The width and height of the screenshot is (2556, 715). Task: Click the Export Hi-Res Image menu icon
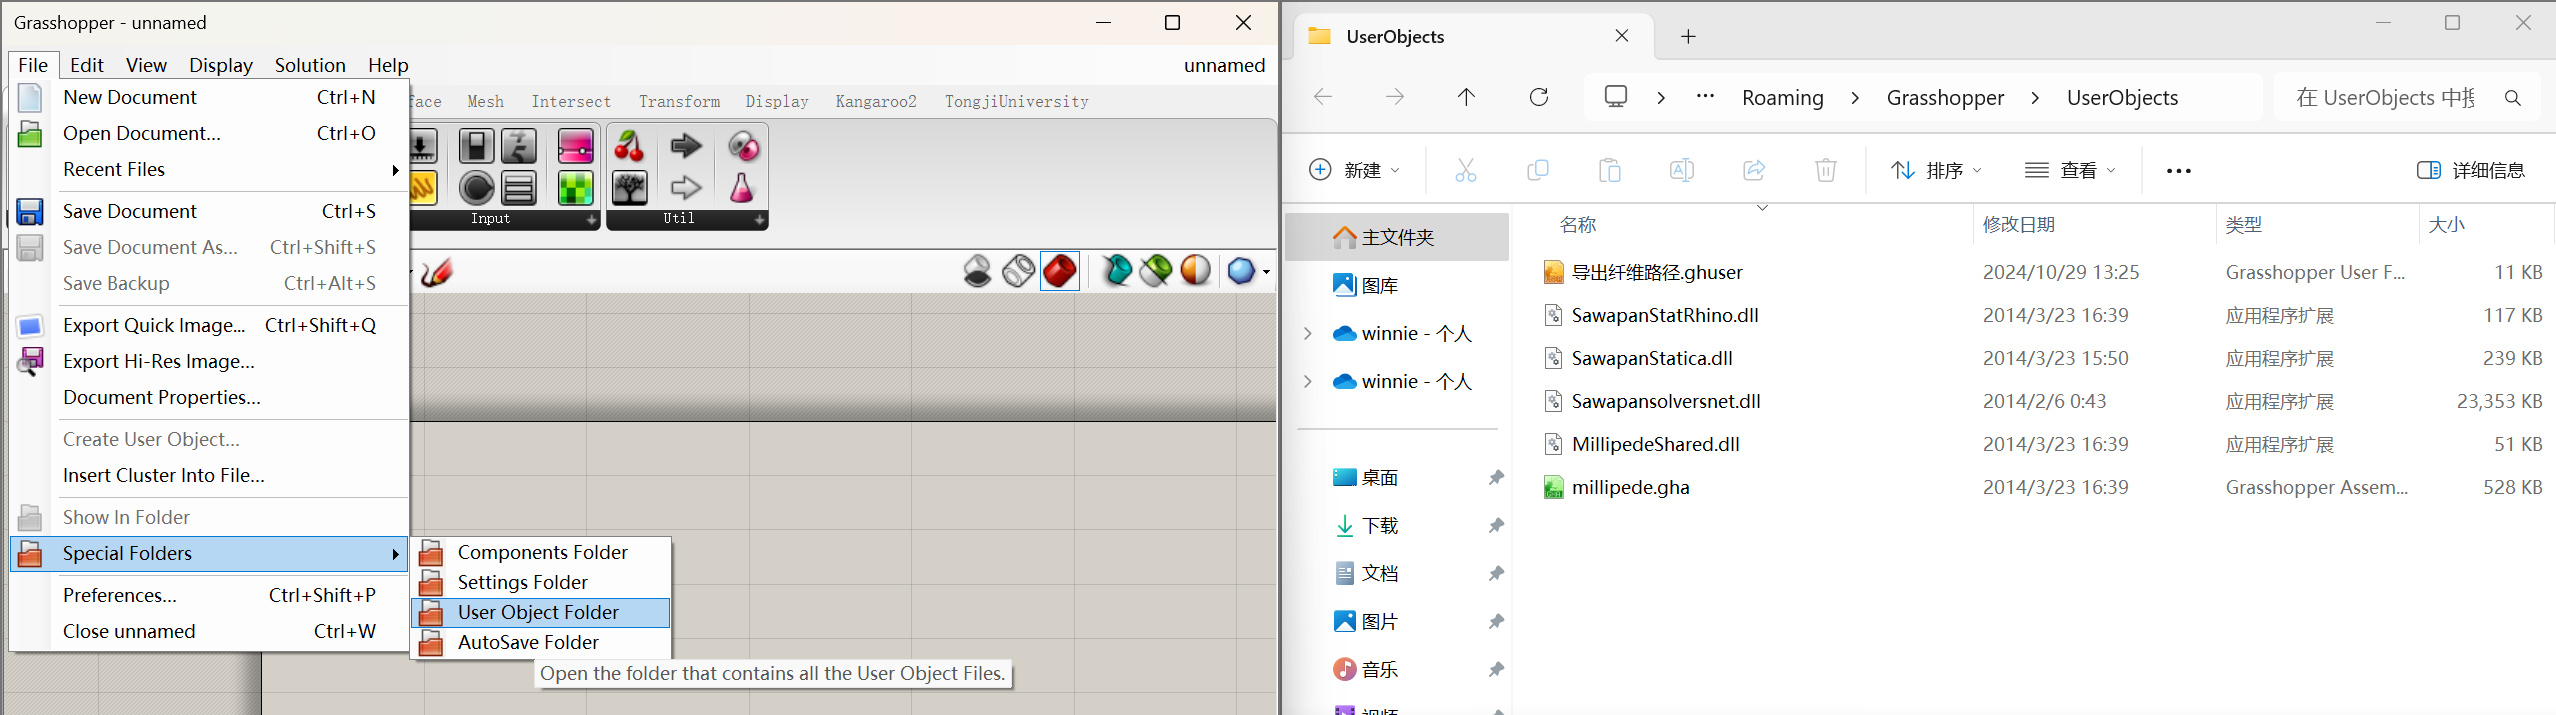tap(30, 361)
